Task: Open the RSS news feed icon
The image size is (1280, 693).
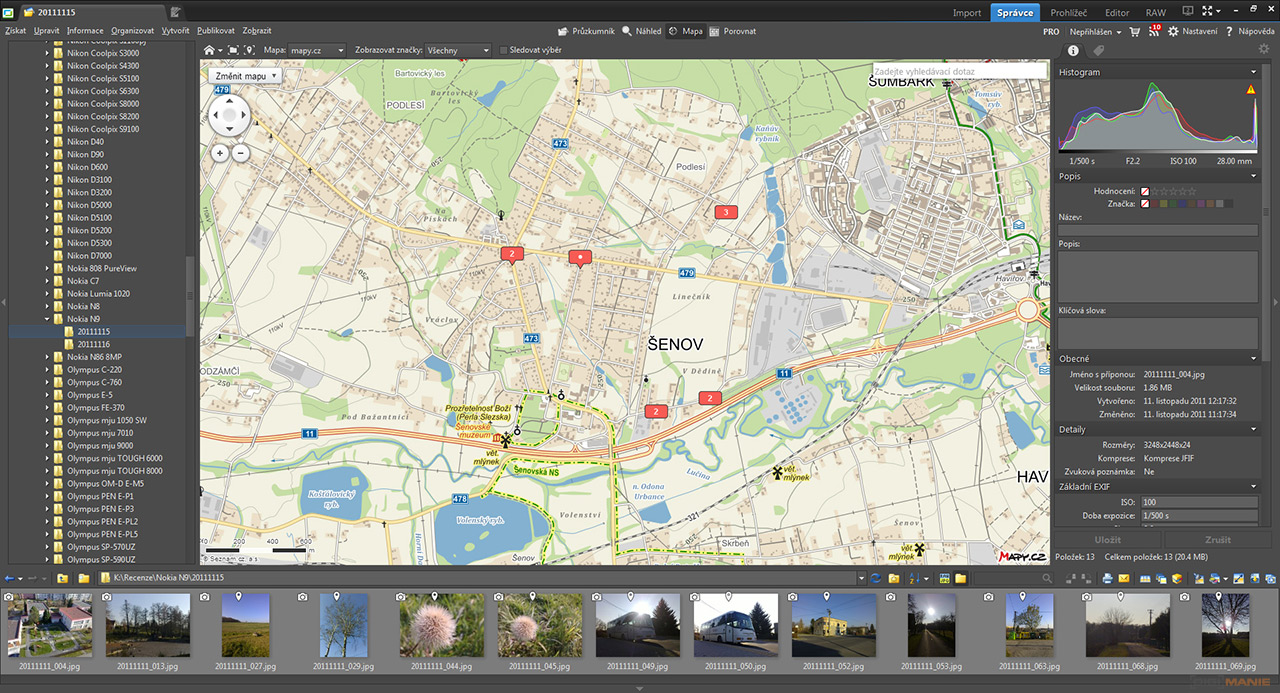Action: coord(1154,32)
